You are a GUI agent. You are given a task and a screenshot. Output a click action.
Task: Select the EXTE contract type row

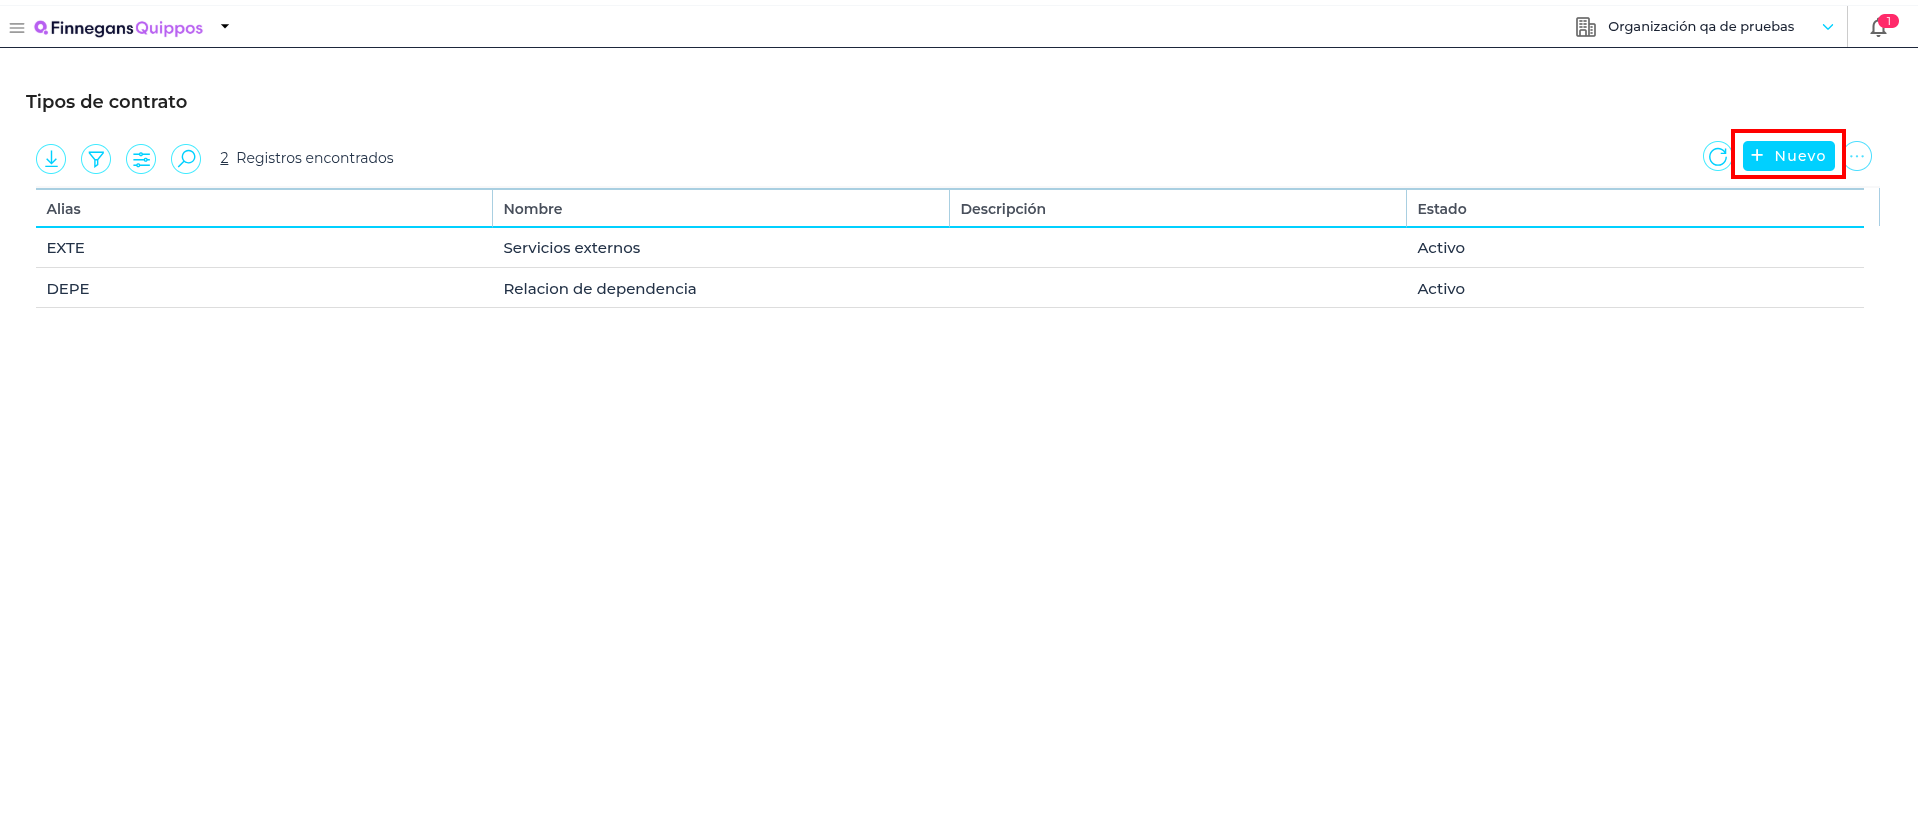[66, 248]
